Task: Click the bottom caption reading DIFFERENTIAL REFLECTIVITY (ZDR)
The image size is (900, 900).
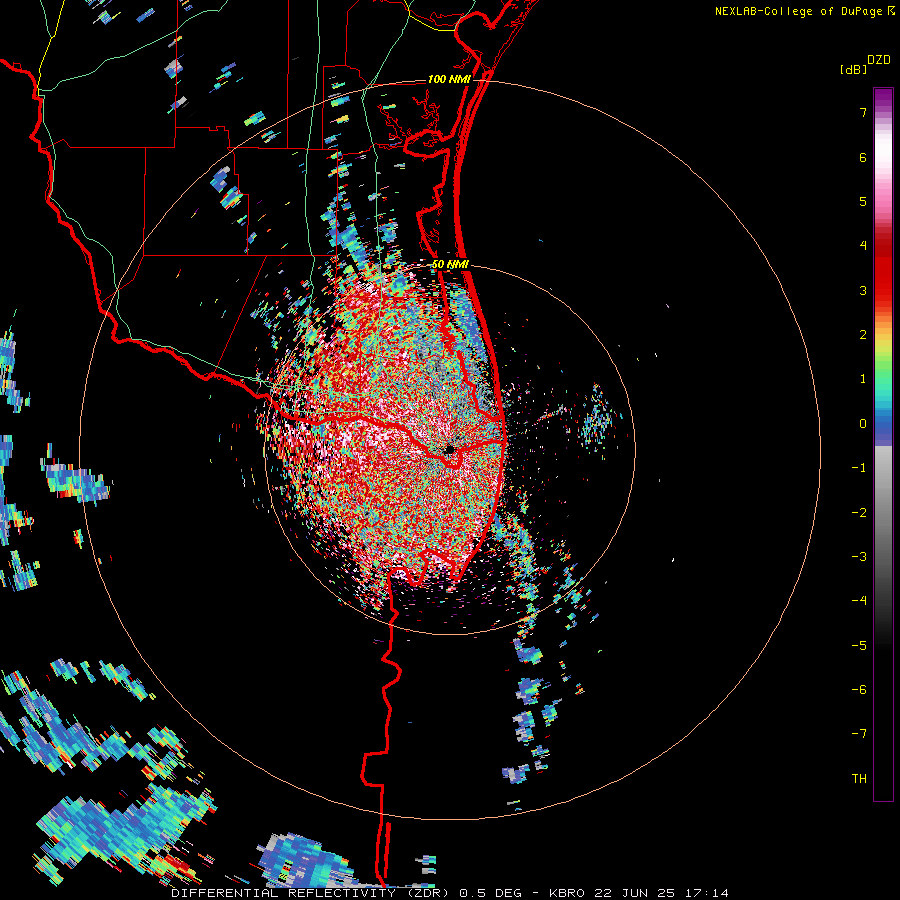Action: tap(312, 893)
